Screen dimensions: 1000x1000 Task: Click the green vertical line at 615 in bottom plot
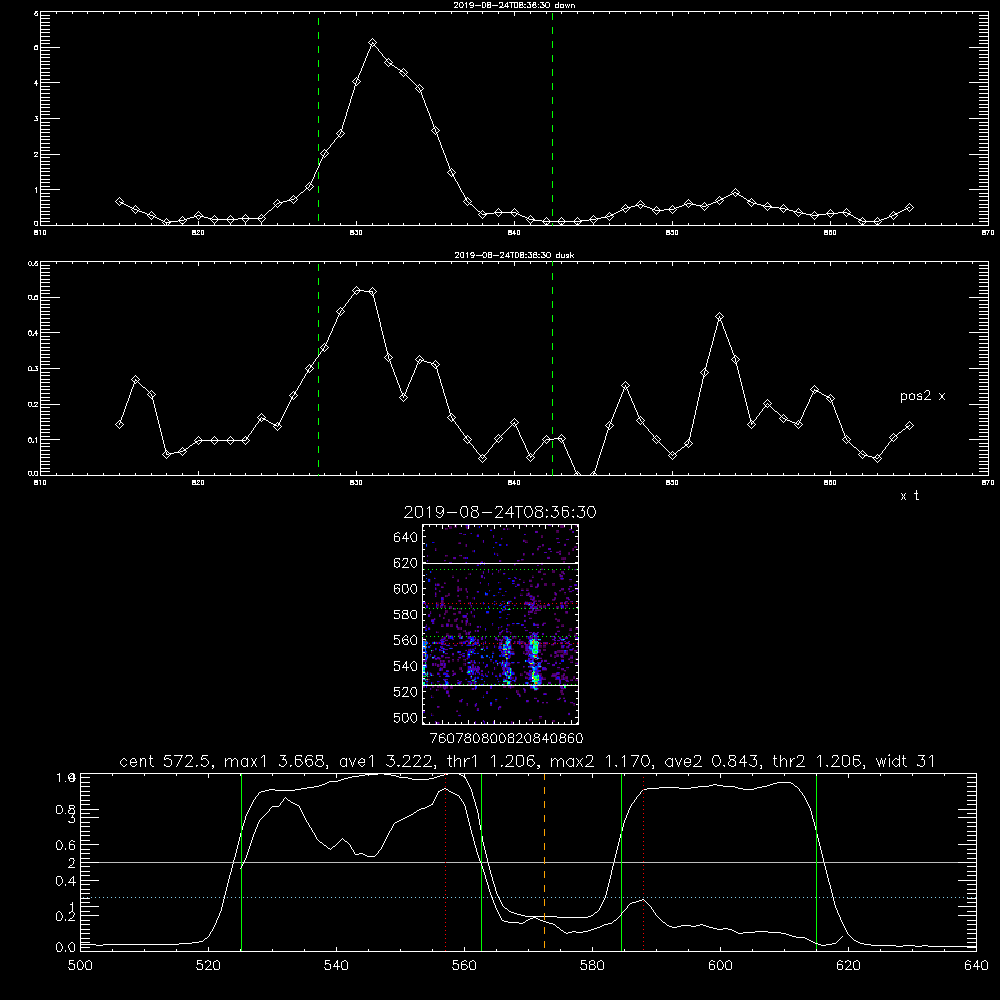point(816,861)
